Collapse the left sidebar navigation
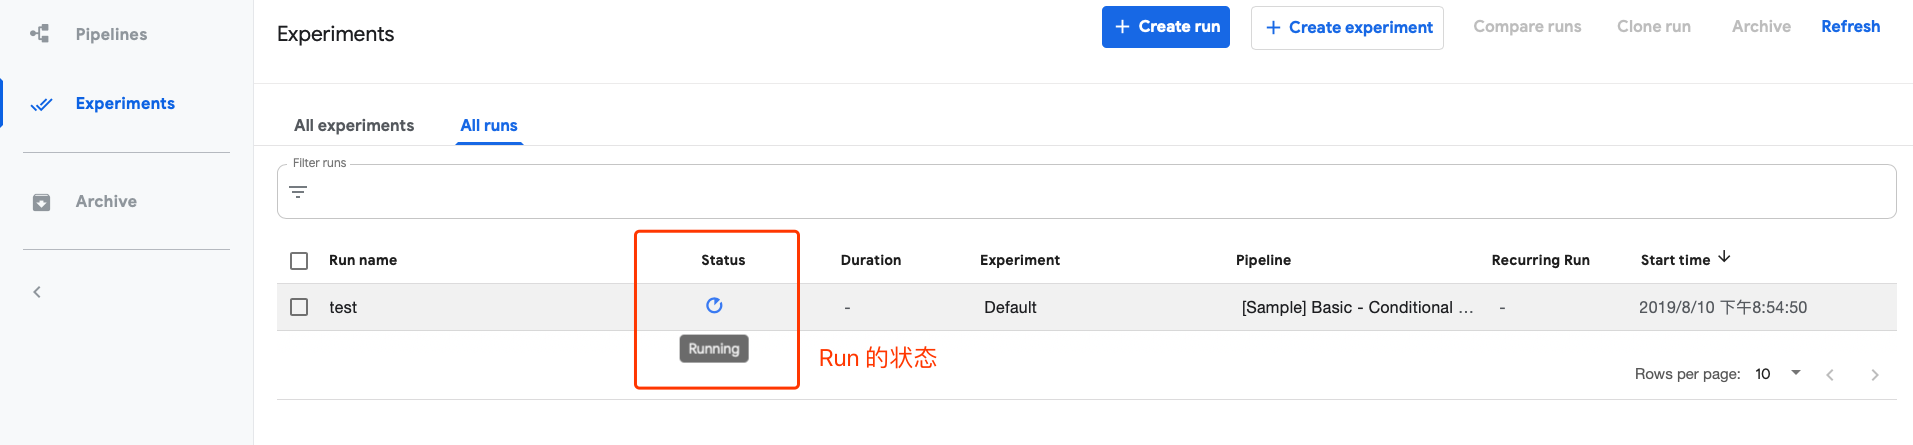Image resolution: width=1913 pixels, height=445 pixels. [x=37, y=292]
